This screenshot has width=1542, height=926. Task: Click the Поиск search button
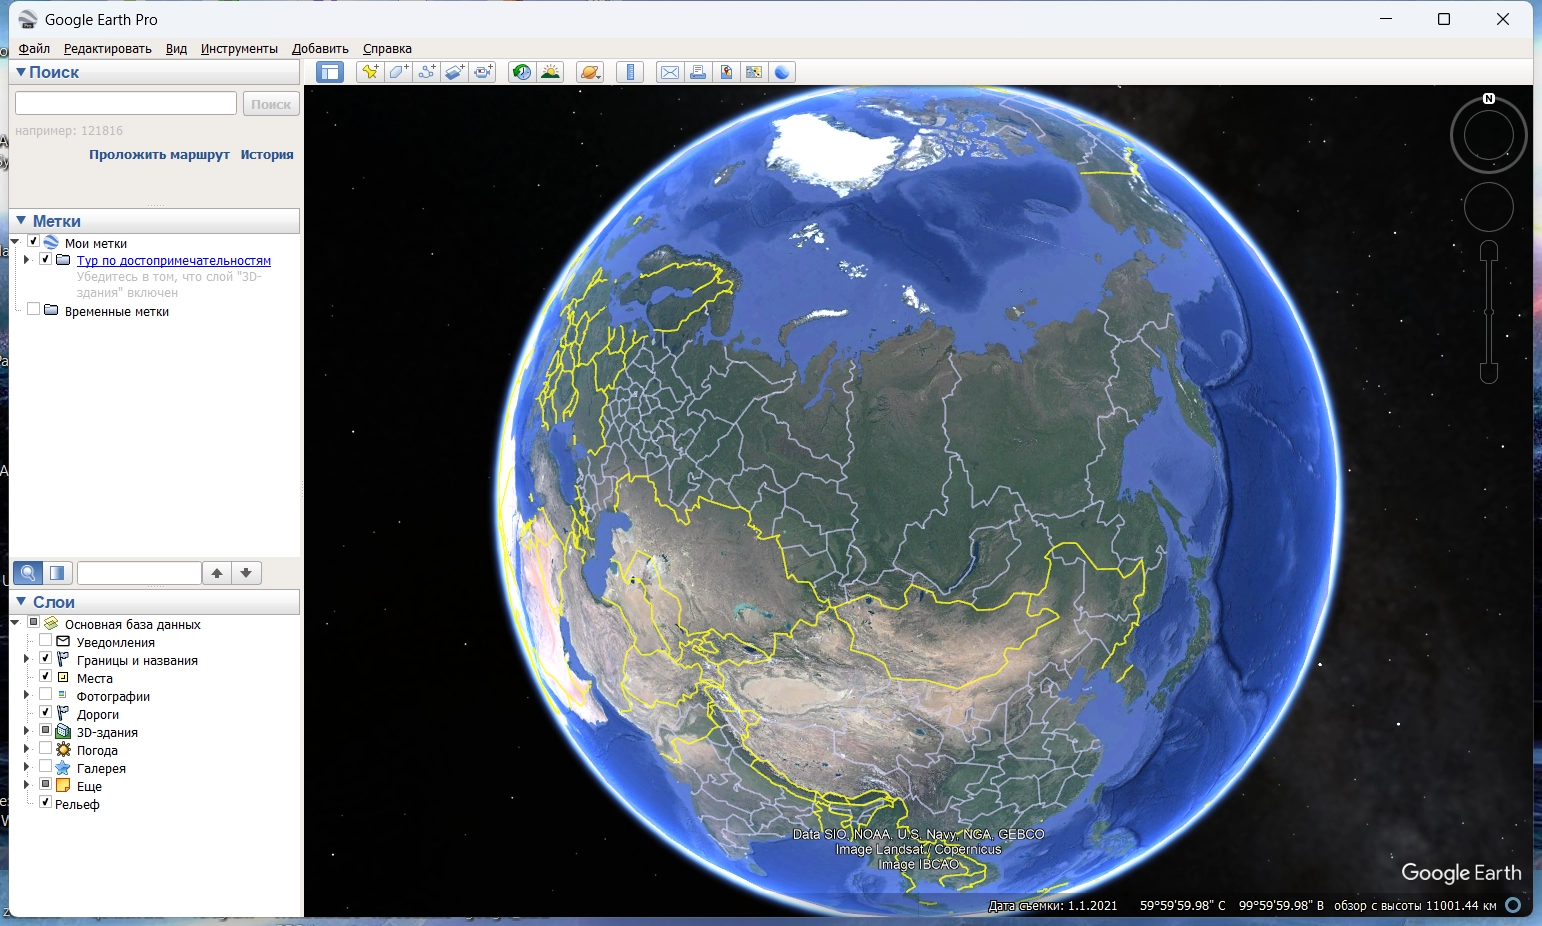(271, 104)
